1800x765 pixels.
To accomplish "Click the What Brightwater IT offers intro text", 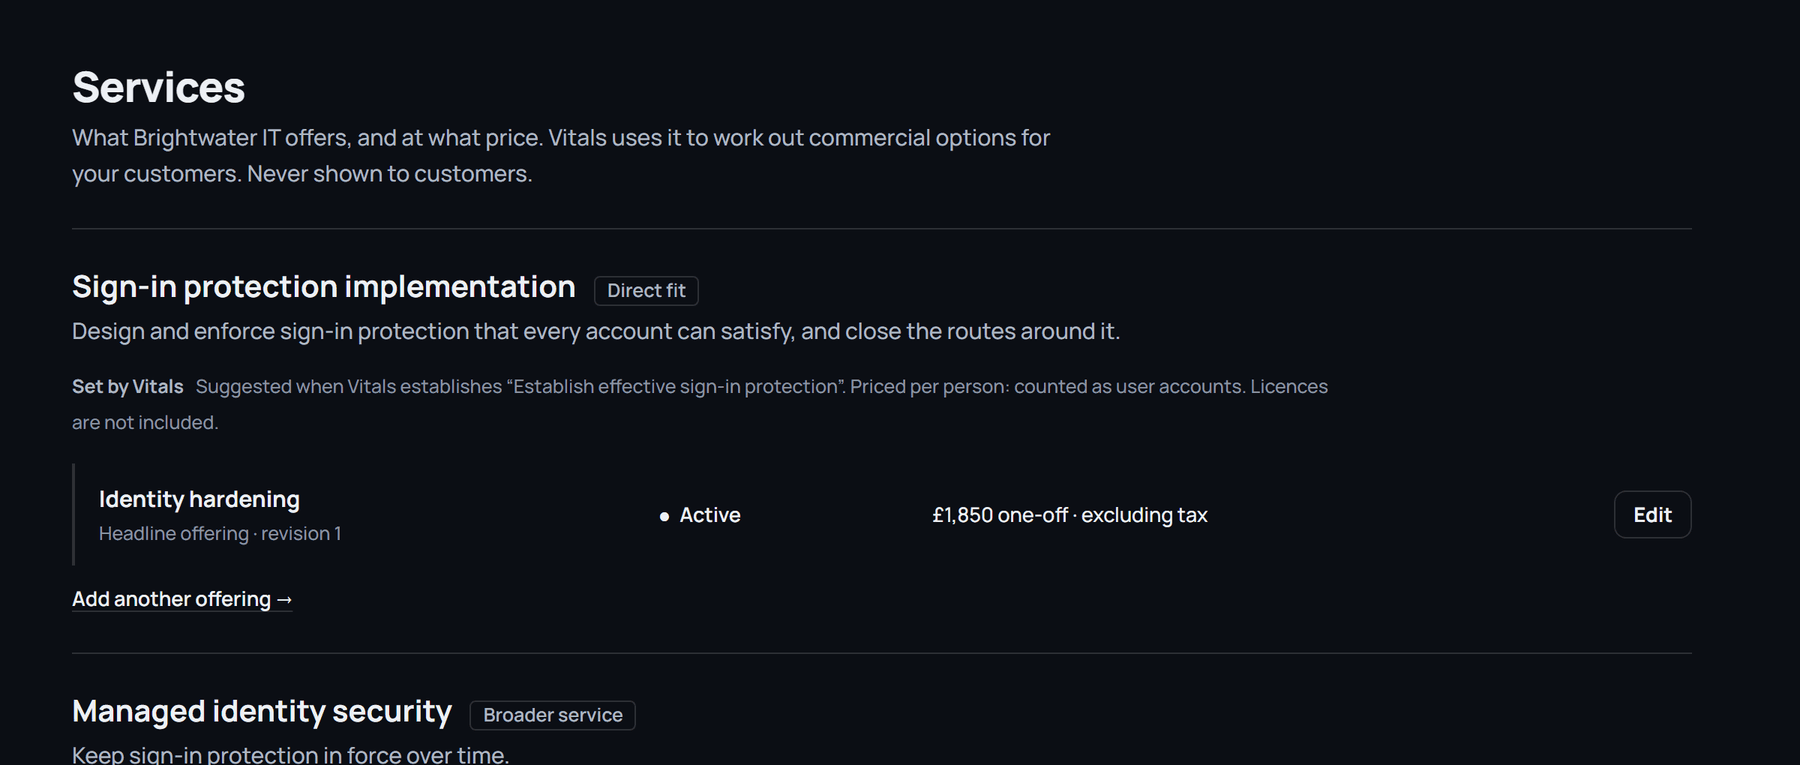I will [x=561, y=155].
